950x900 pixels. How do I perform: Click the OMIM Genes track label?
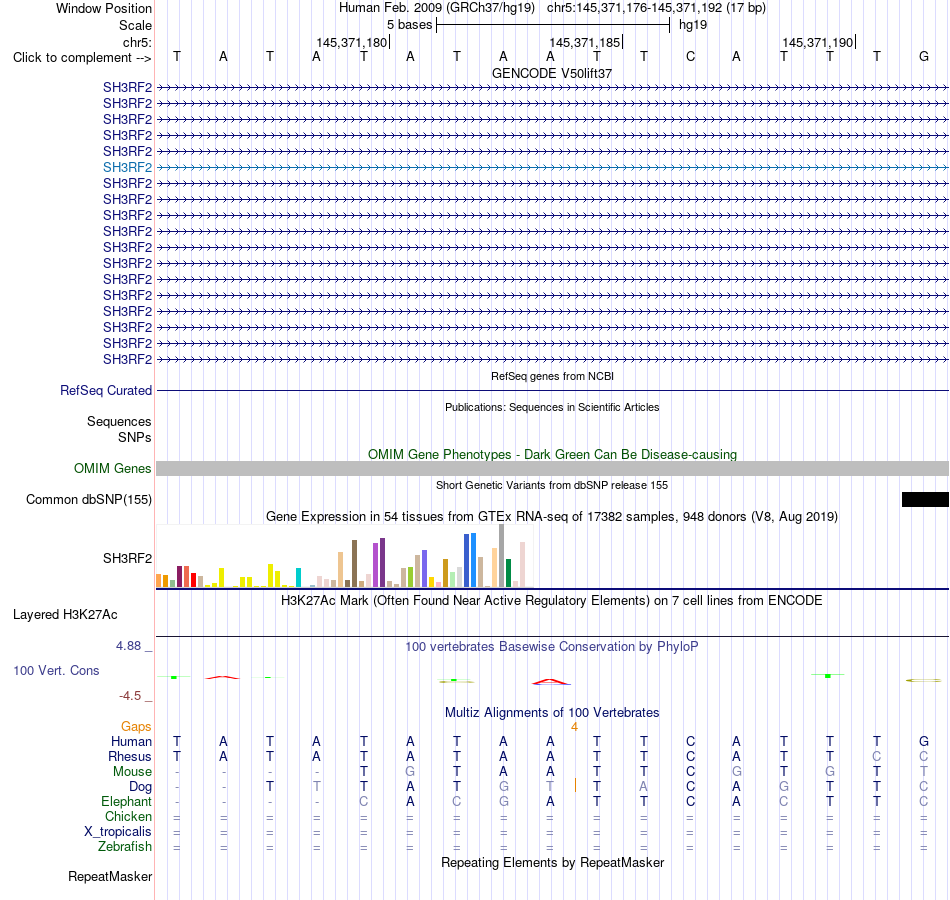click(112, 468)
